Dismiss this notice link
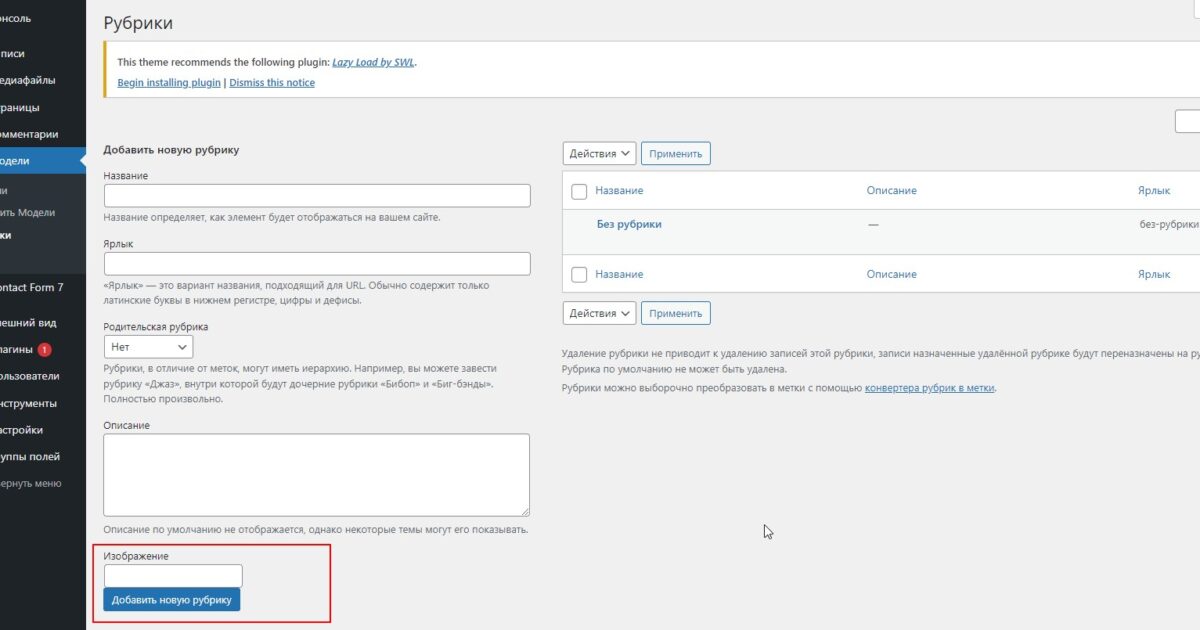1200x630 pixels. coord(272,83)
